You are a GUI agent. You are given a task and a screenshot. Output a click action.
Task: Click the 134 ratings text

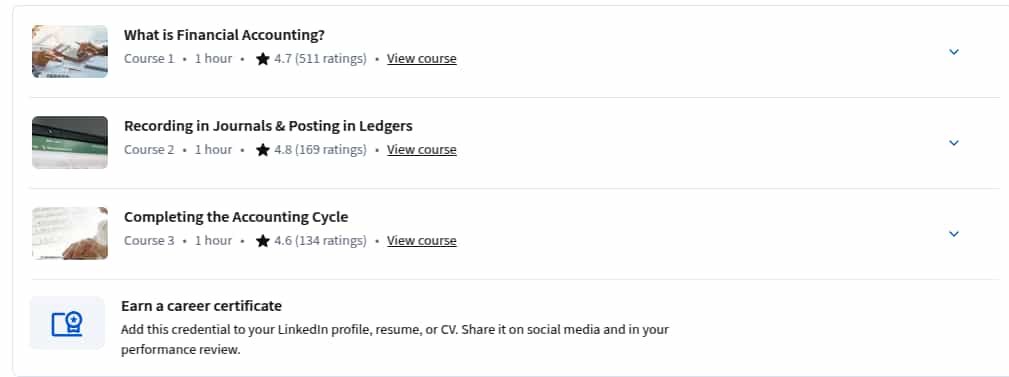coord(331,241)
